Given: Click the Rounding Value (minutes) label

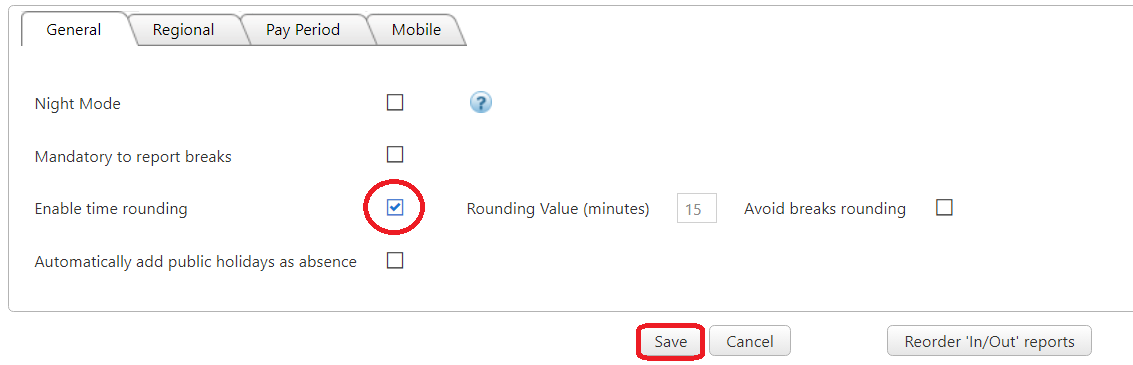Looking at the screenshot, I should [558, 209].
